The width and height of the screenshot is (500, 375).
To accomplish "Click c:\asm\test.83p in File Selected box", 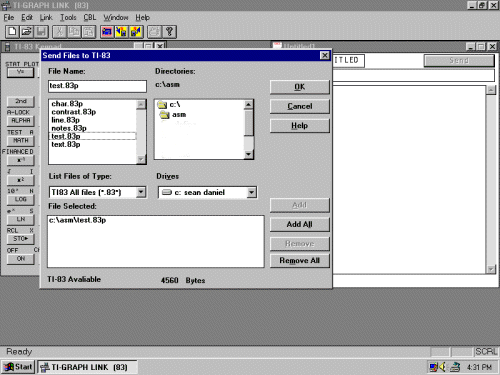I will click(x=77, y=220).
